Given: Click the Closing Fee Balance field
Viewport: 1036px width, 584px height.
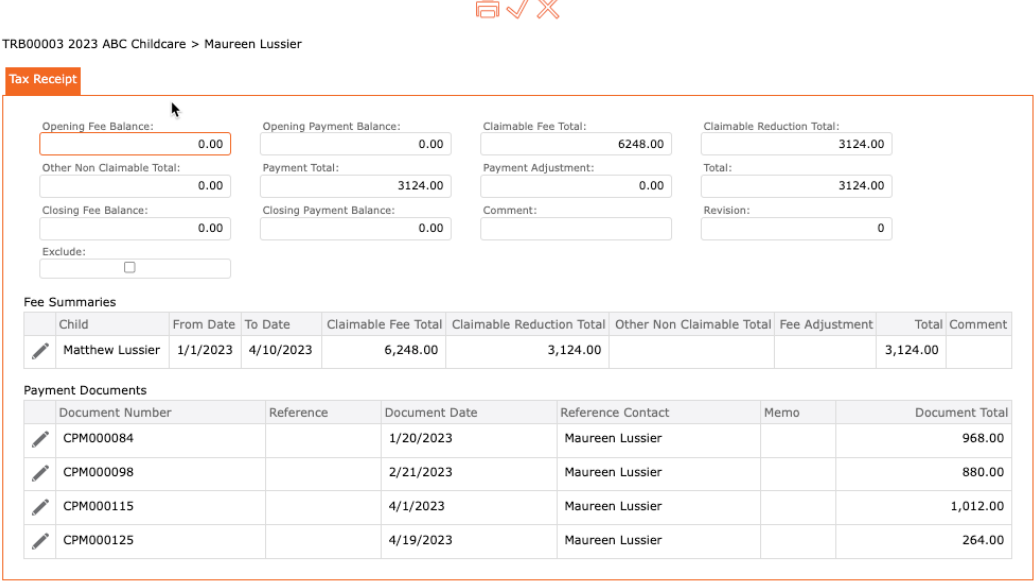Looking at the screenshot, I should pyautogui.click(x=135, y=228).
